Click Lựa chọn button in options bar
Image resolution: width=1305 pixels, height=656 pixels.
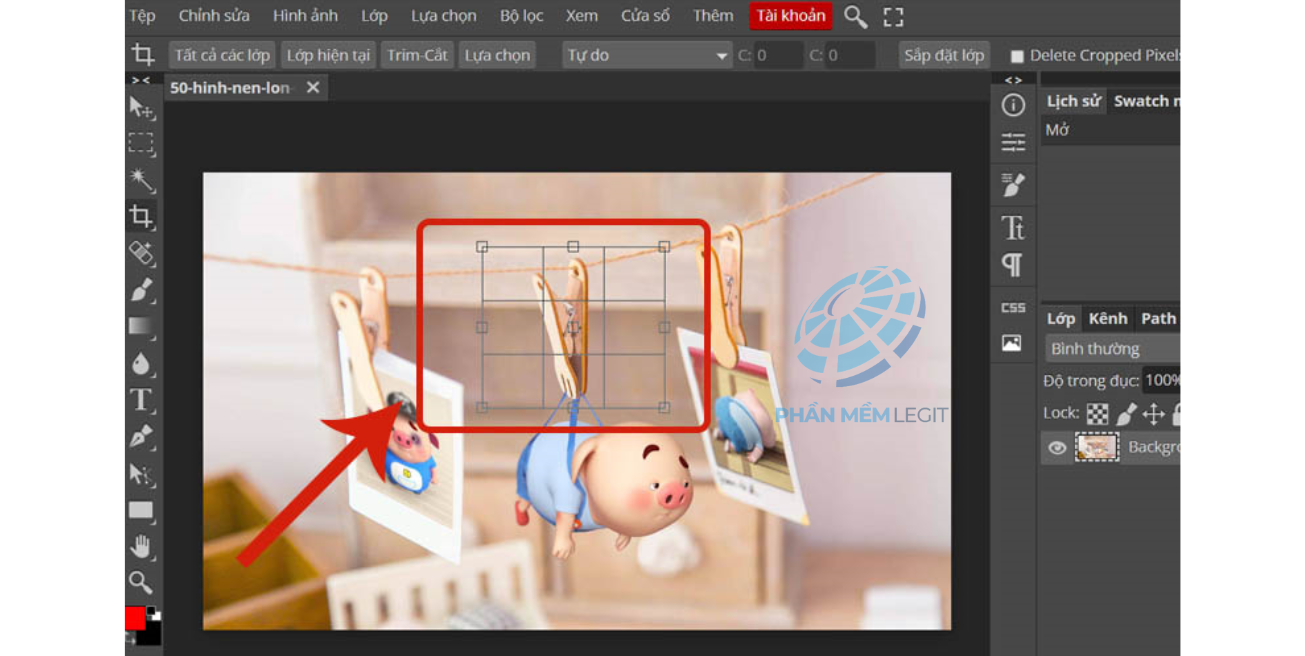tap(497, 55)
